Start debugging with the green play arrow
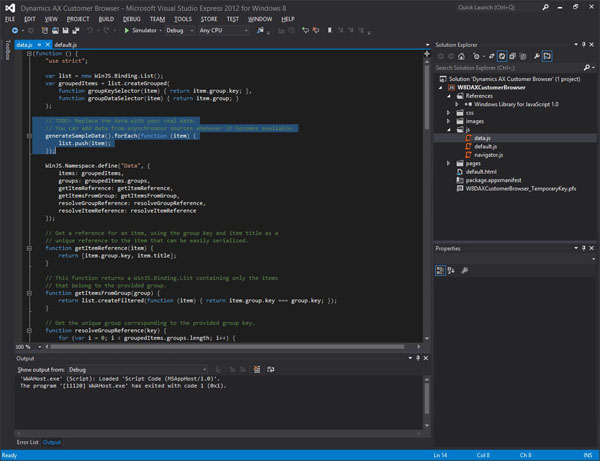 click(x=127, y=30)
